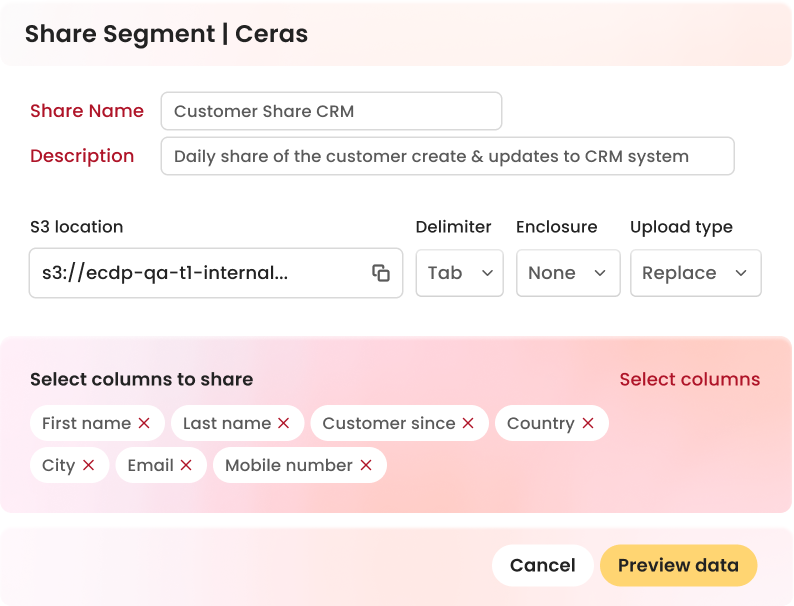Click the Select columns link
Viewport: 794px width, 606px height.
click(x=689, y=379)
